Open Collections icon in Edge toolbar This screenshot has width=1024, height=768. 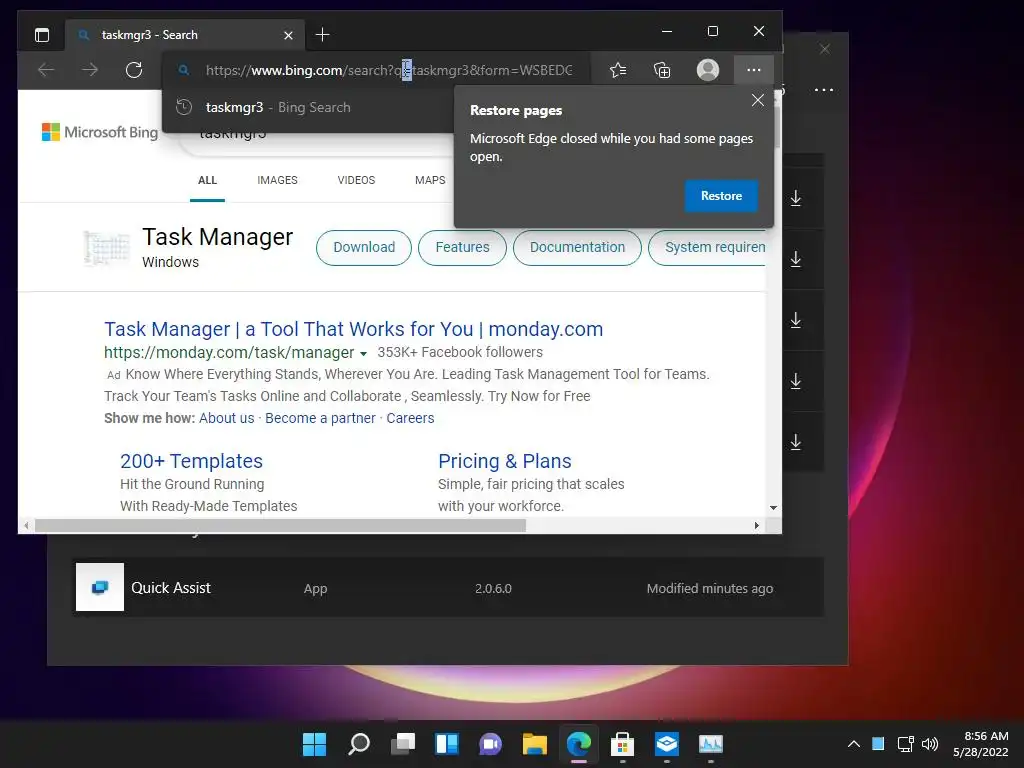(662, 70)
